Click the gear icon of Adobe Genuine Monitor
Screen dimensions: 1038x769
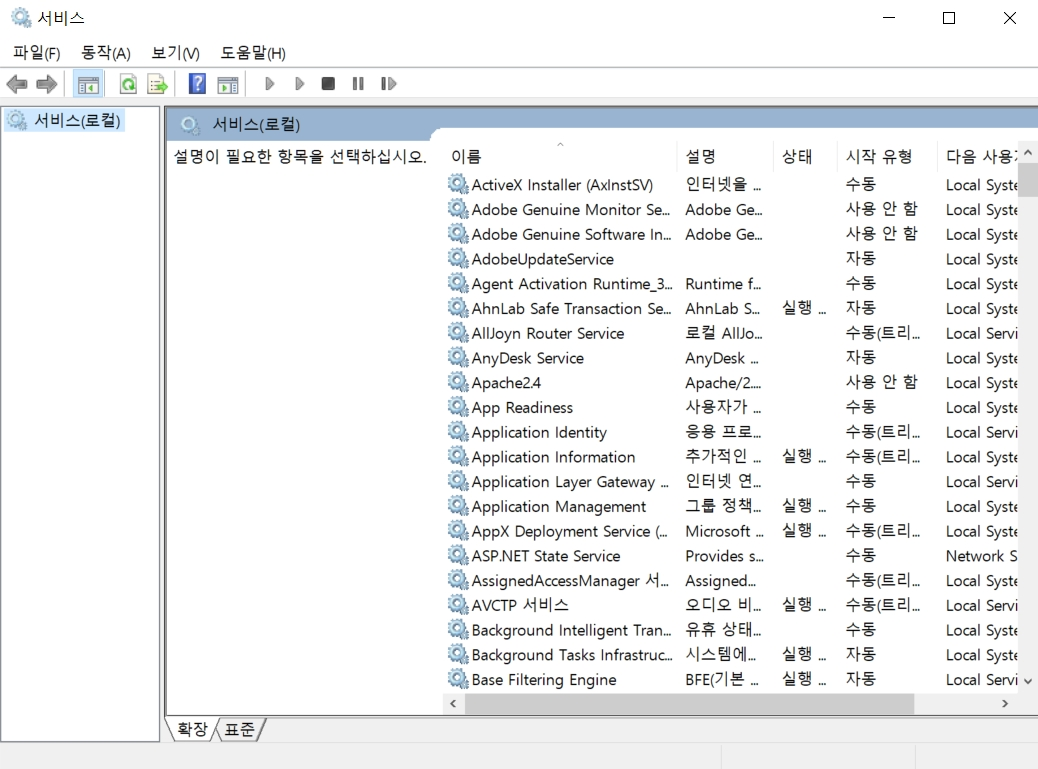pos(457,208)
